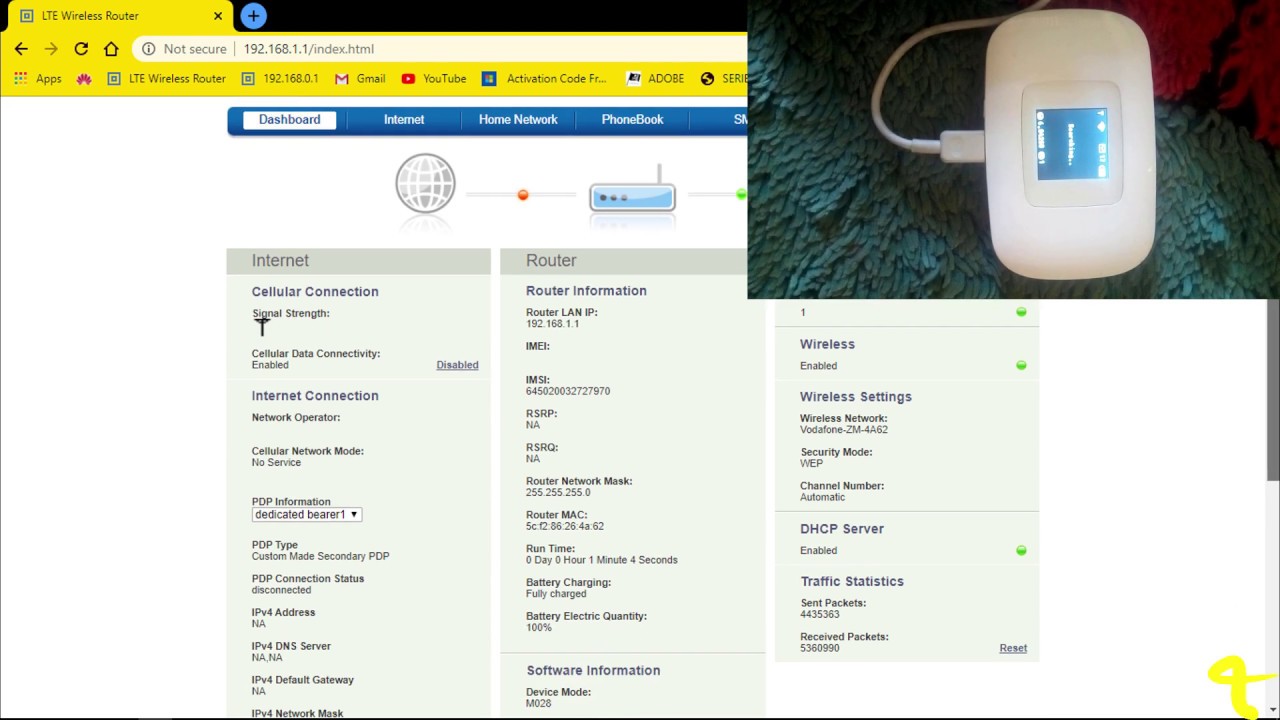Open the LTE Wireless Router bookmark
The height and width of the screenshot is (720, 1280).
point(166,78)
